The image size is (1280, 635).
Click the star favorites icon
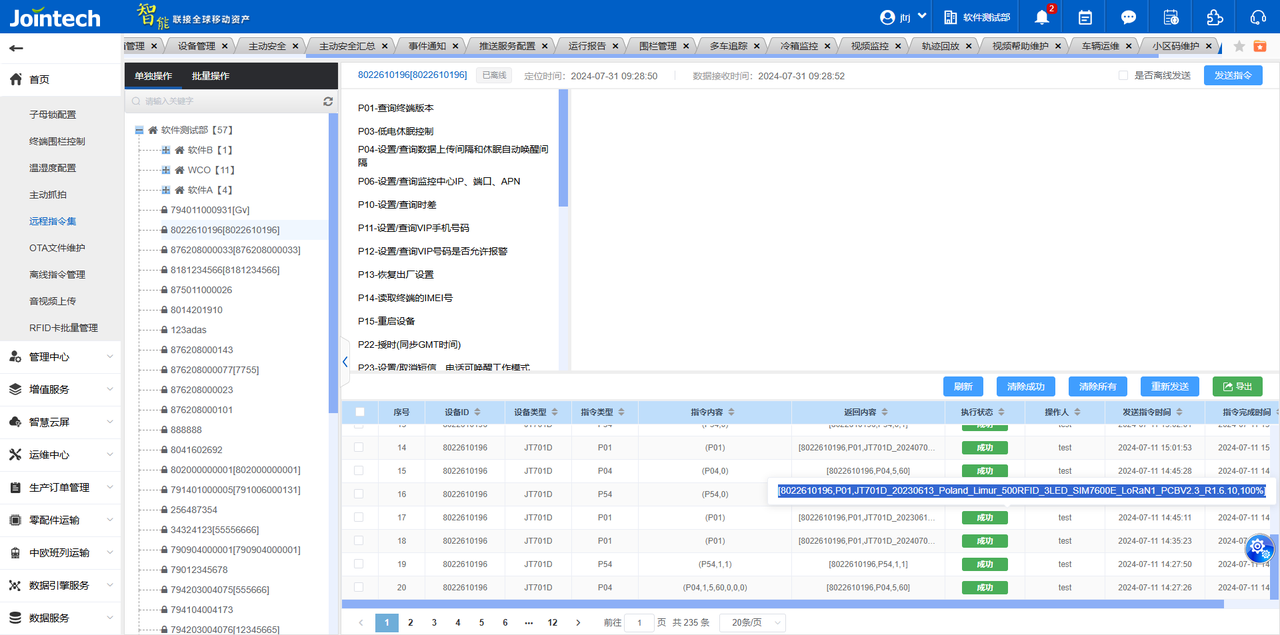(x=1239, y=46)
